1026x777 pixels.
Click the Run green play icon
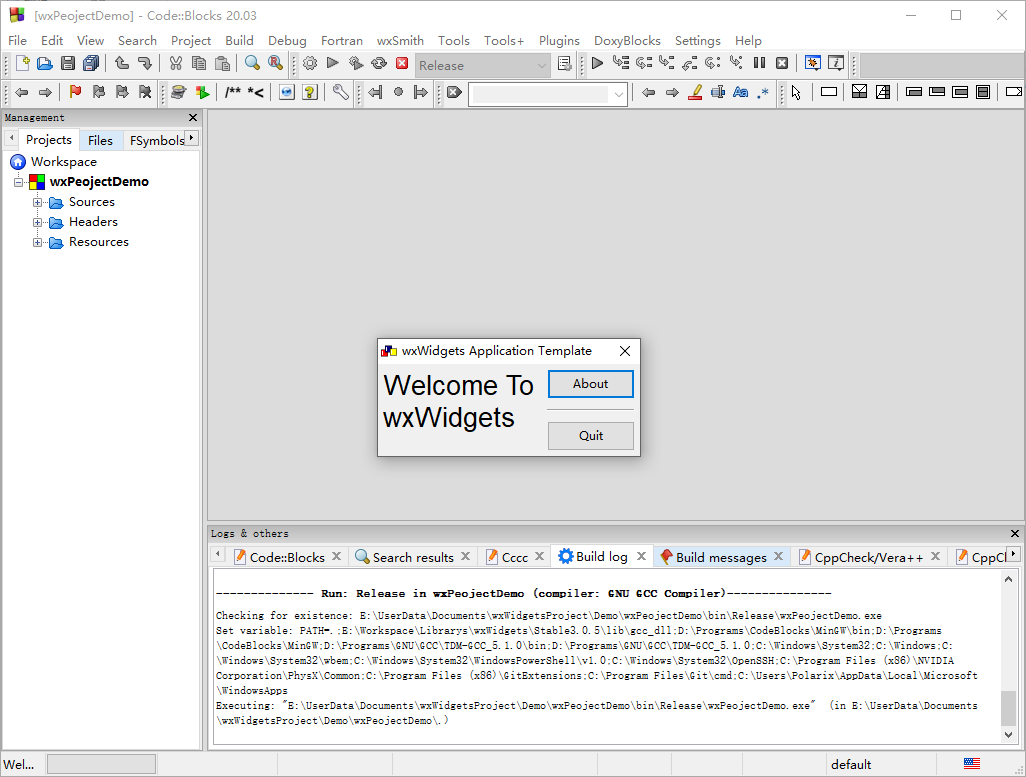pos(332,63)
